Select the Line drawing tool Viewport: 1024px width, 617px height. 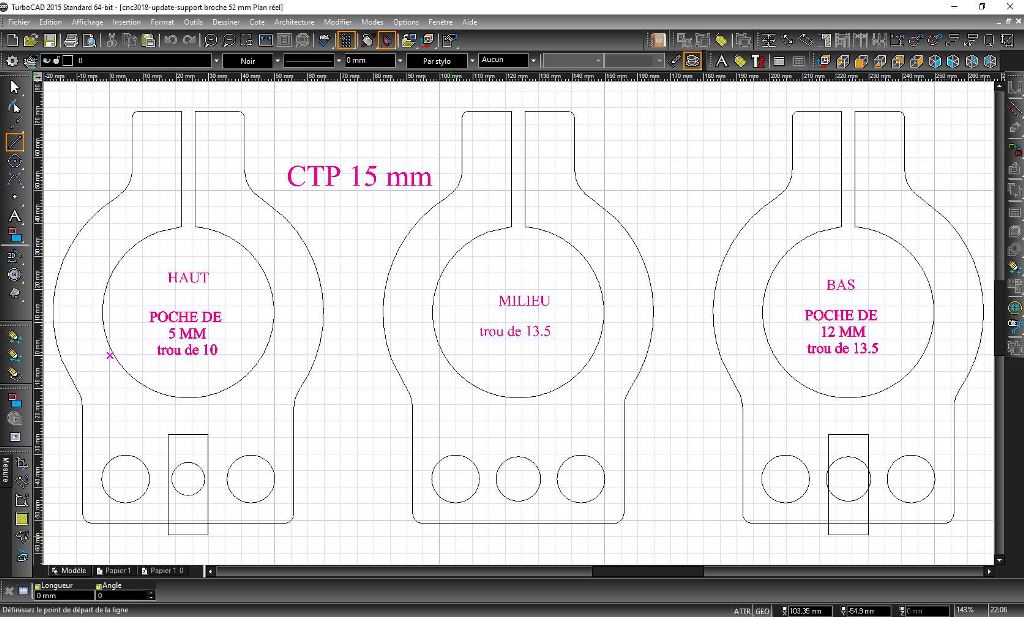(14, 141)
